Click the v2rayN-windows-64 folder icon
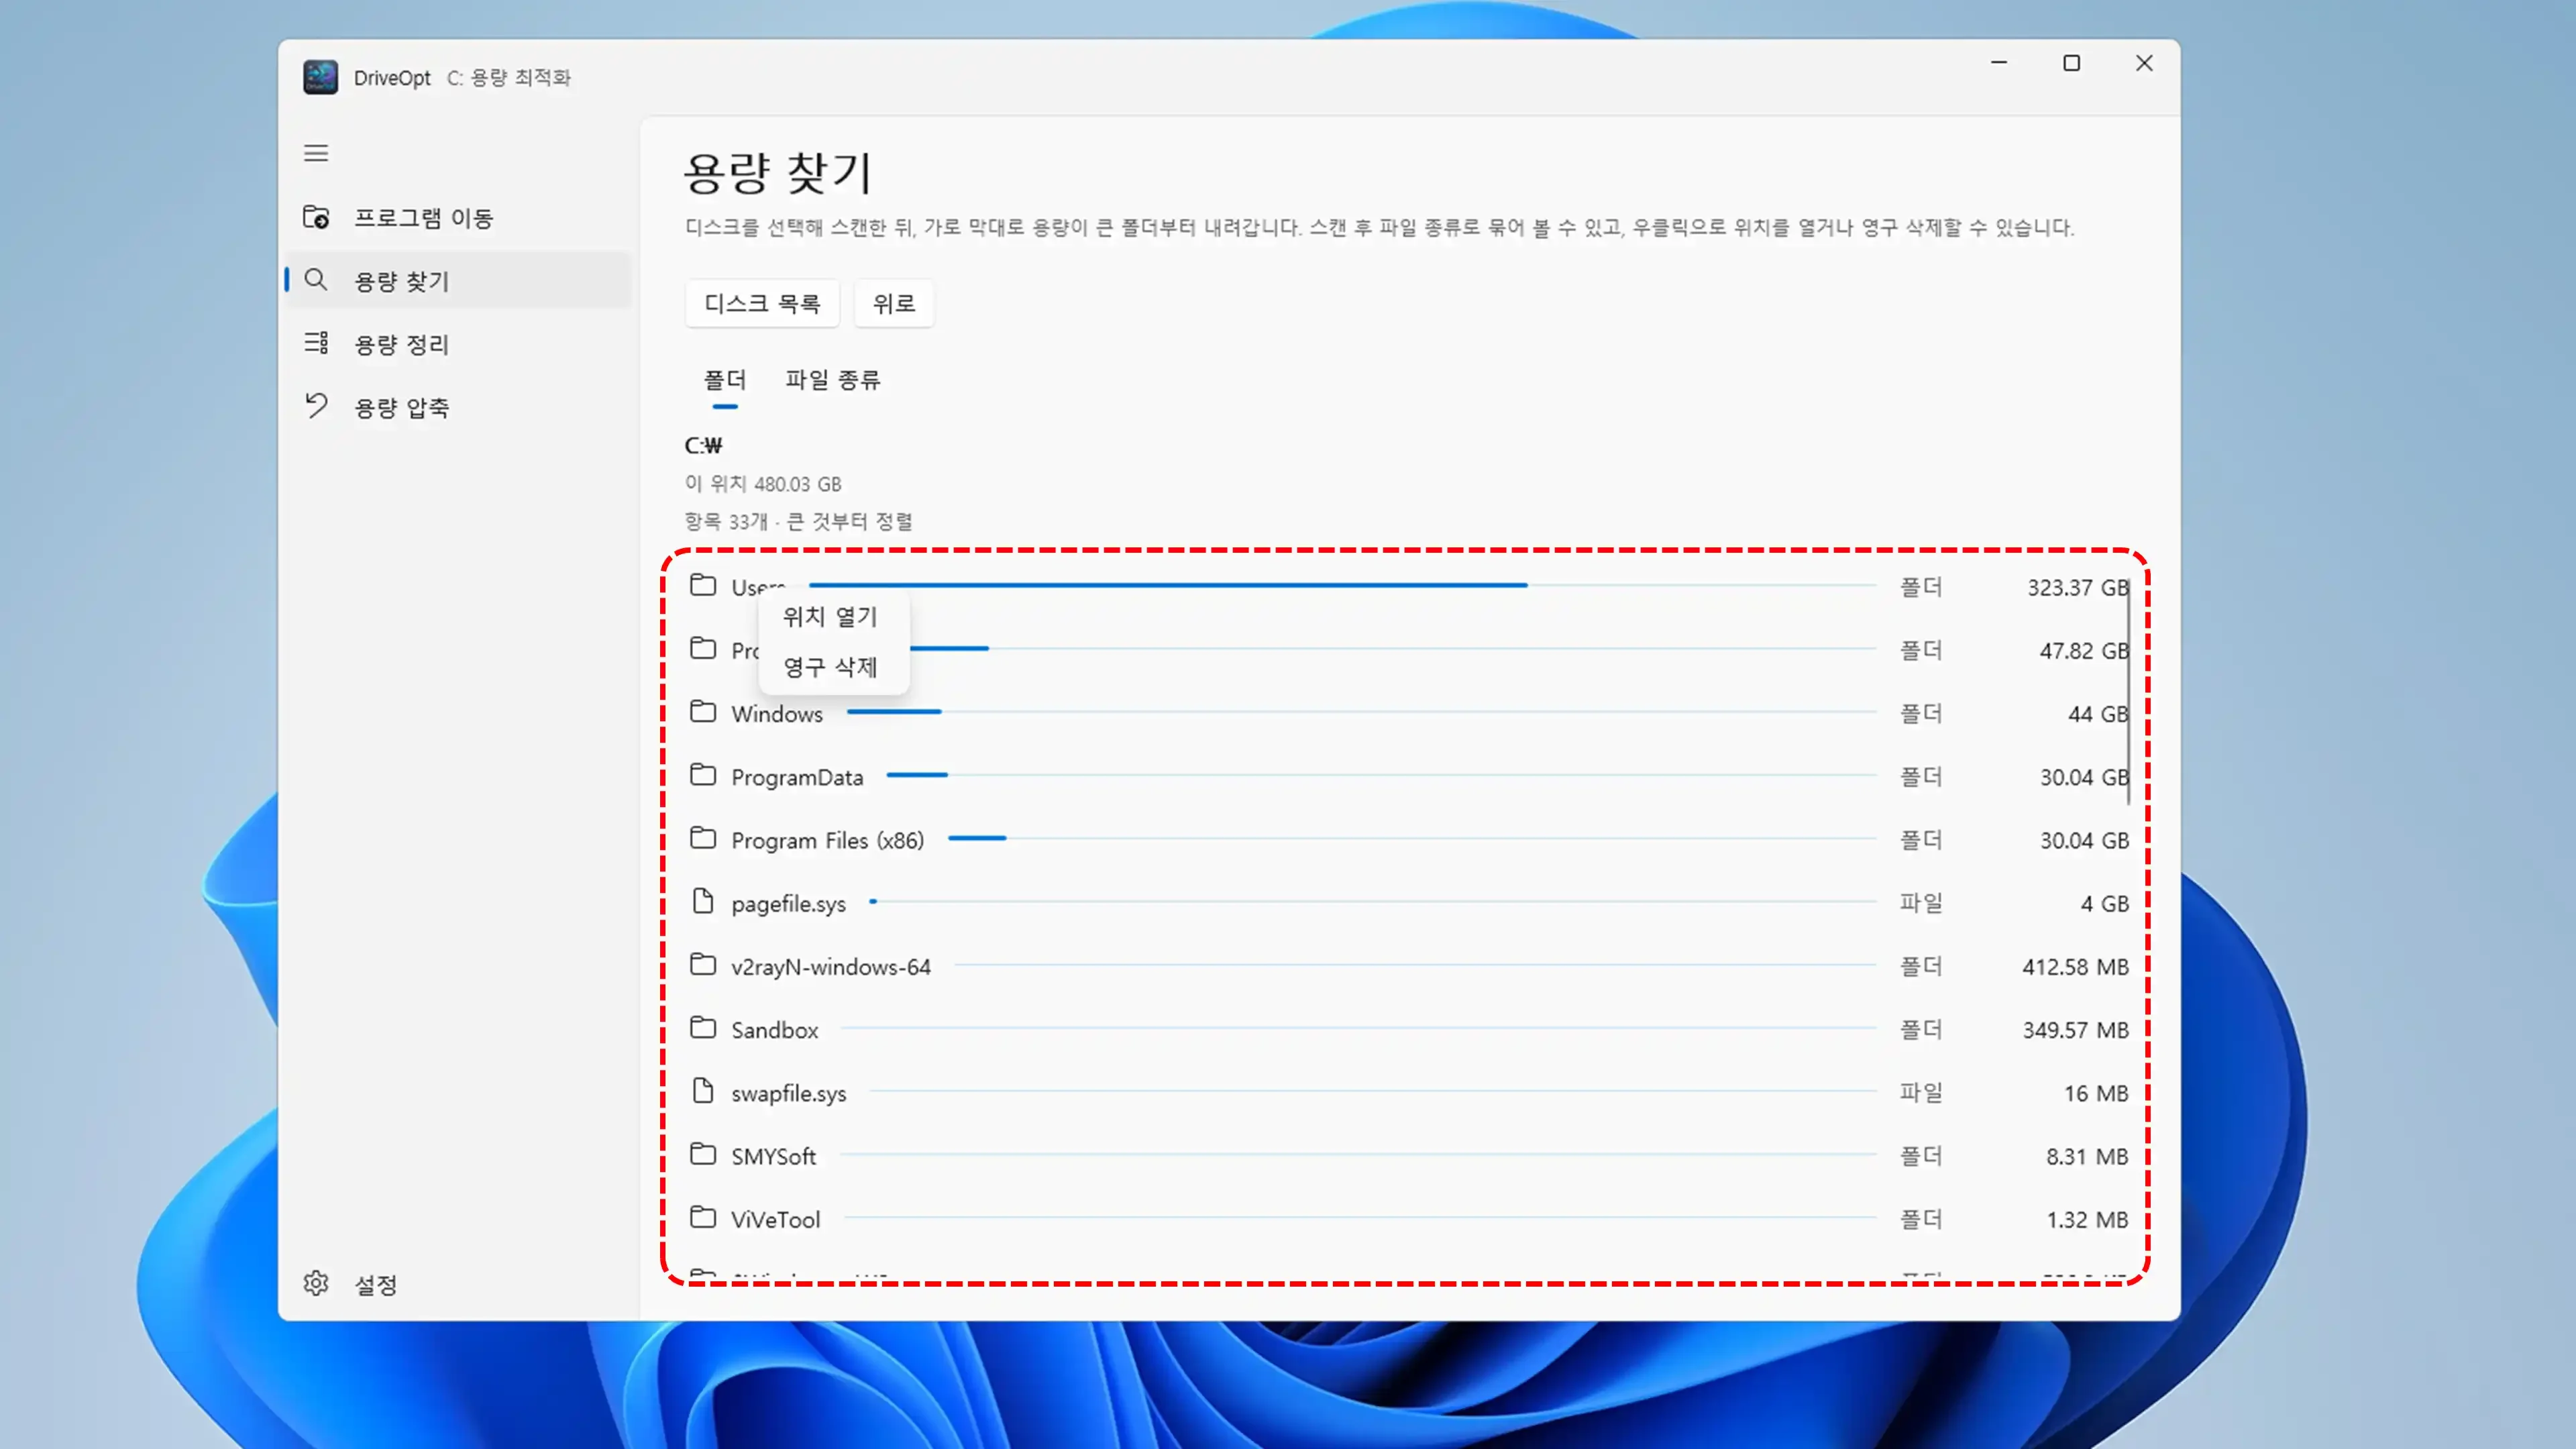The image size is (2576, 1449). click(x=703, y=965)
